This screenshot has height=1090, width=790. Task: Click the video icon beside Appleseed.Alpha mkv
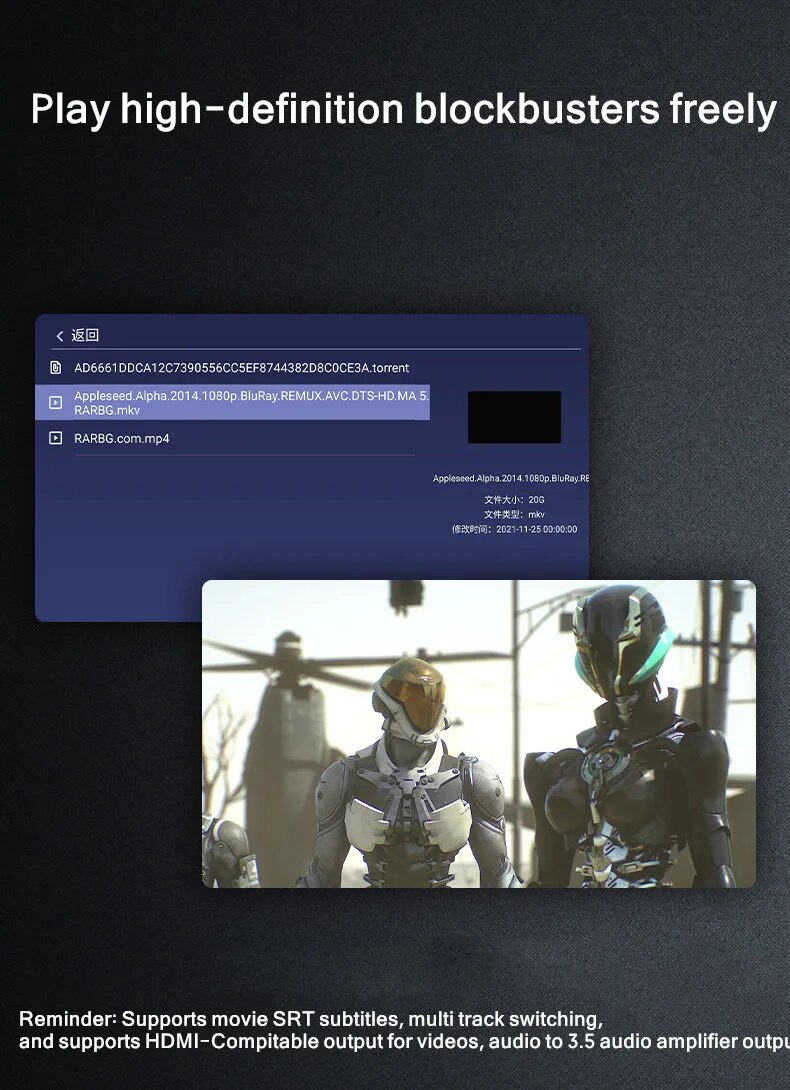(56, 402)
